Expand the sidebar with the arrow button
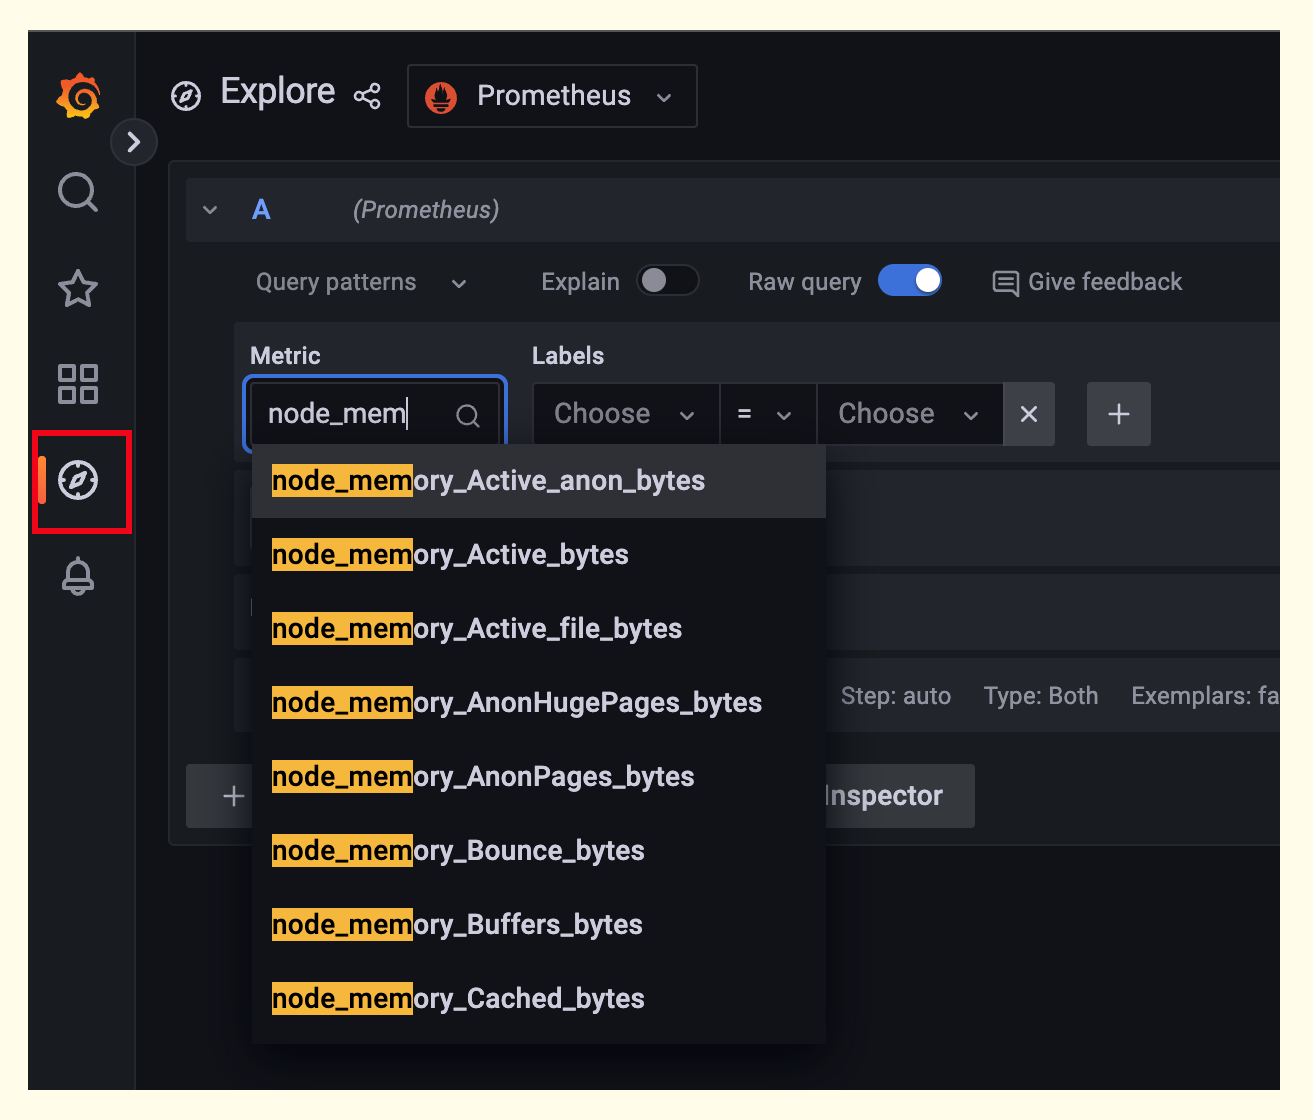The width and height of the screenshot is (1313, 1120). pyautogui.click(x=134, y=142)
